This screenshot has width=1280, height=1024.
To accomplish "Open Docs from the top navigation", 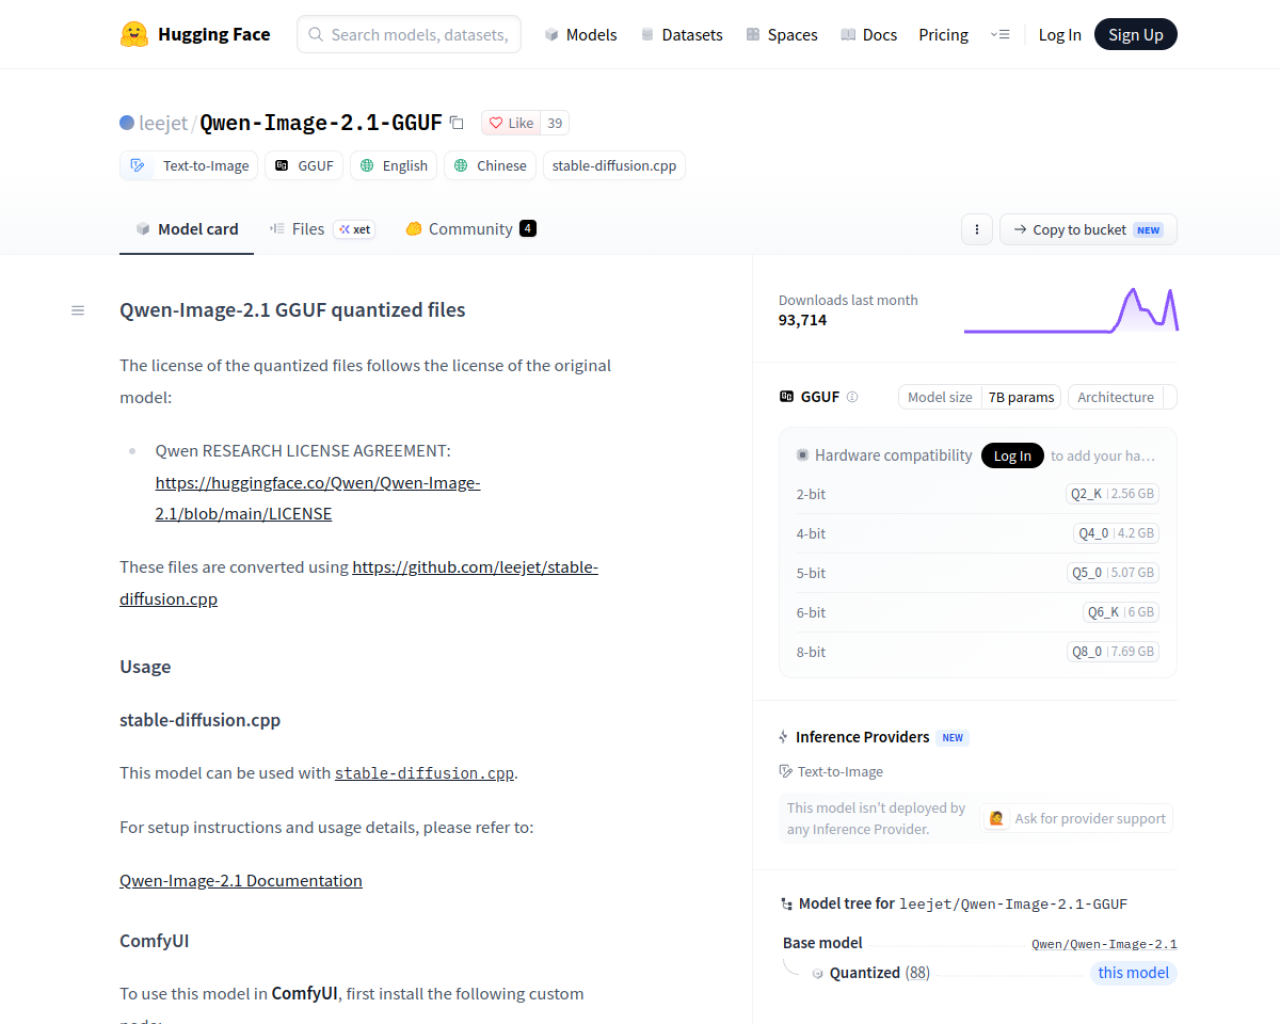I will coord(869,35).
